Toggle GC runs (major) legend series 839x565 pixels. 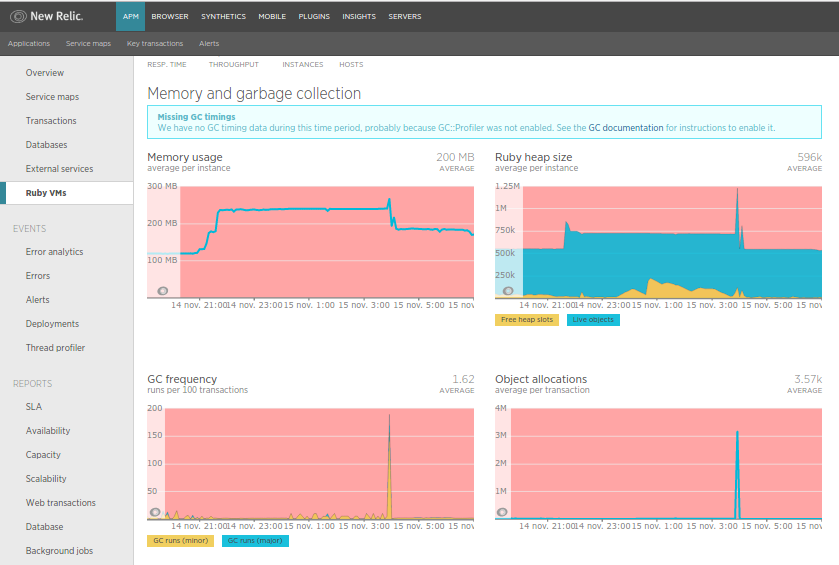tap(254, 541)
